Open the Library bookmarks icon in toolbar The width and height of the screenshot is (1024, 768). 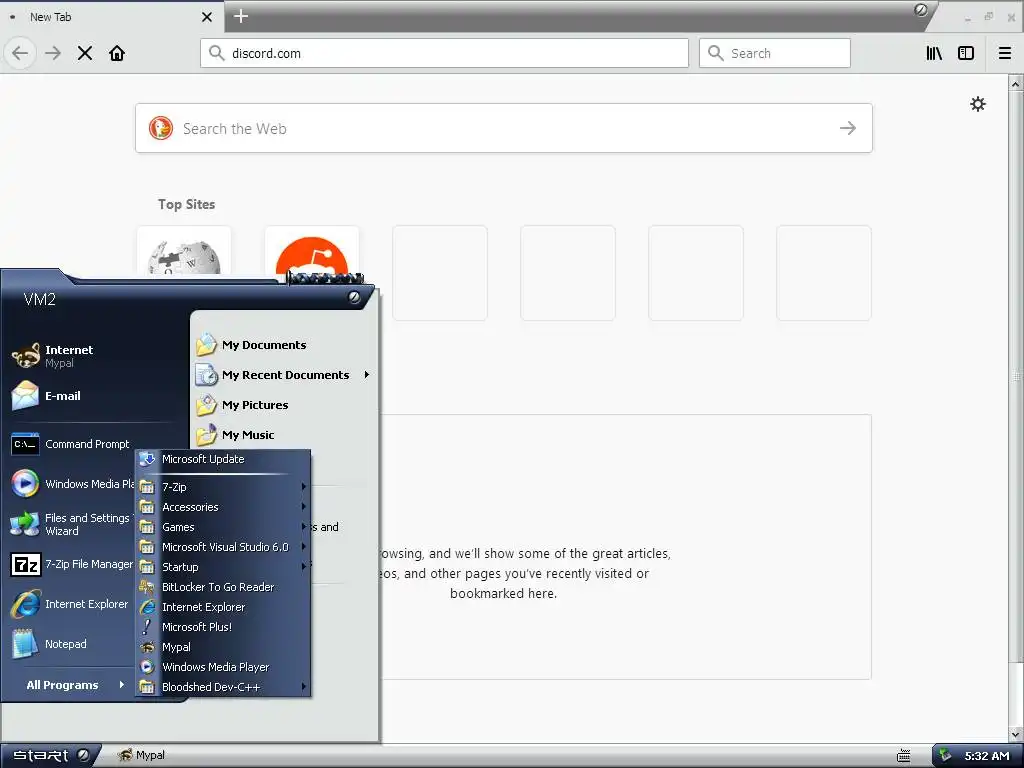(935, 53)
